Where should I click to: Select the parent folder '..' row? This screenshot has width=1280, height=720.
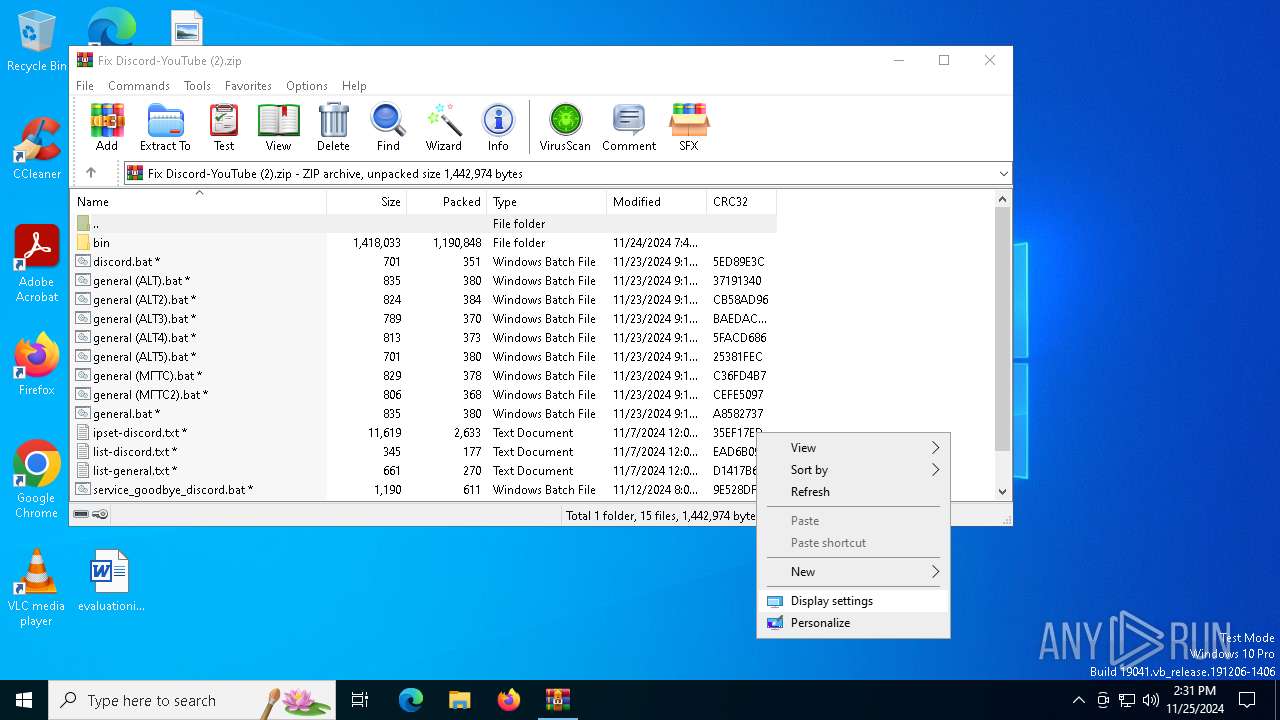424,224
